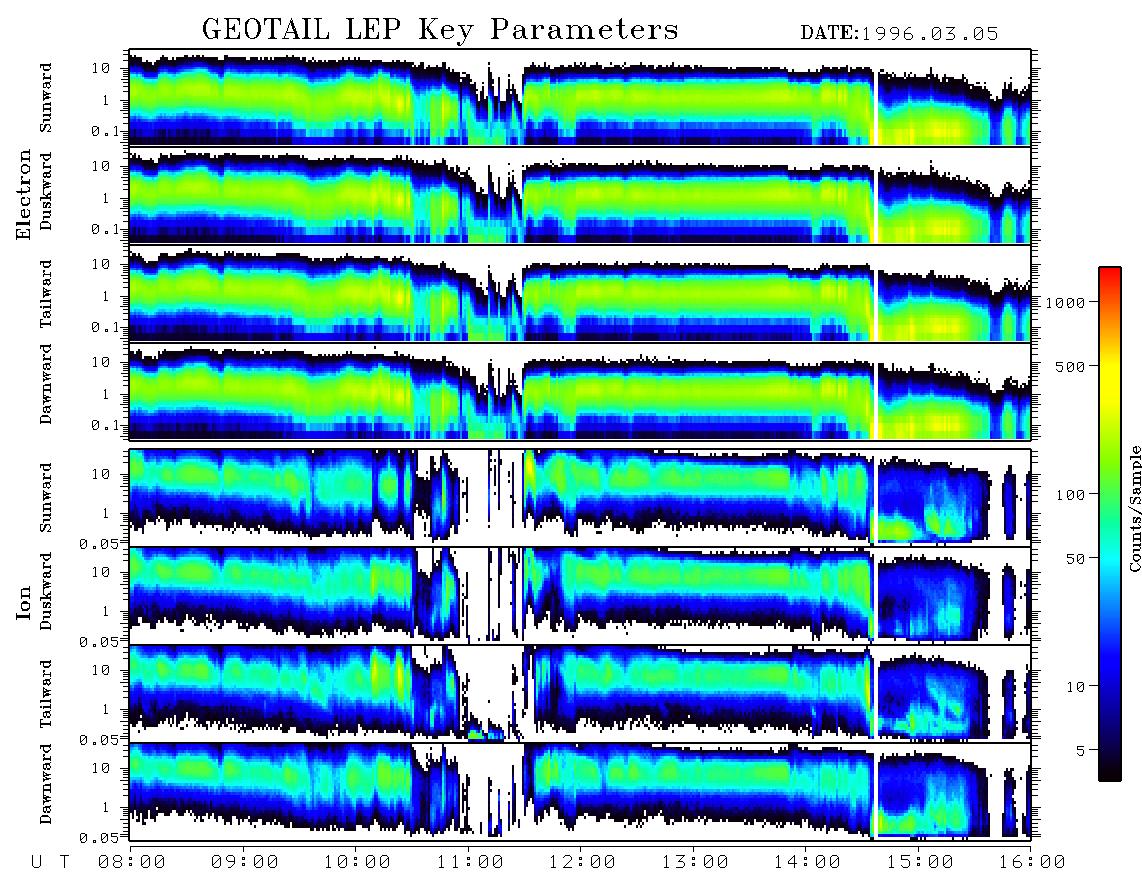Click the Ion group label

tap(24, 604)
